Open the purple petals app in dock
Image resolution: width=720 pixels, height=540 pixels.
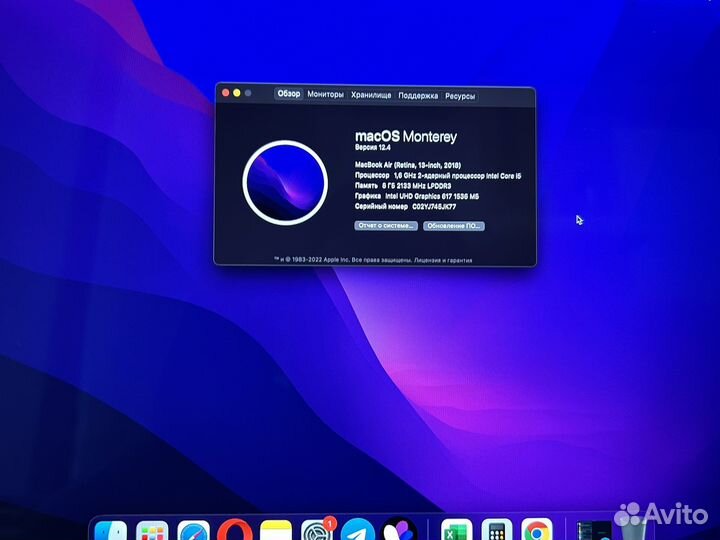(x=399, y=529)
